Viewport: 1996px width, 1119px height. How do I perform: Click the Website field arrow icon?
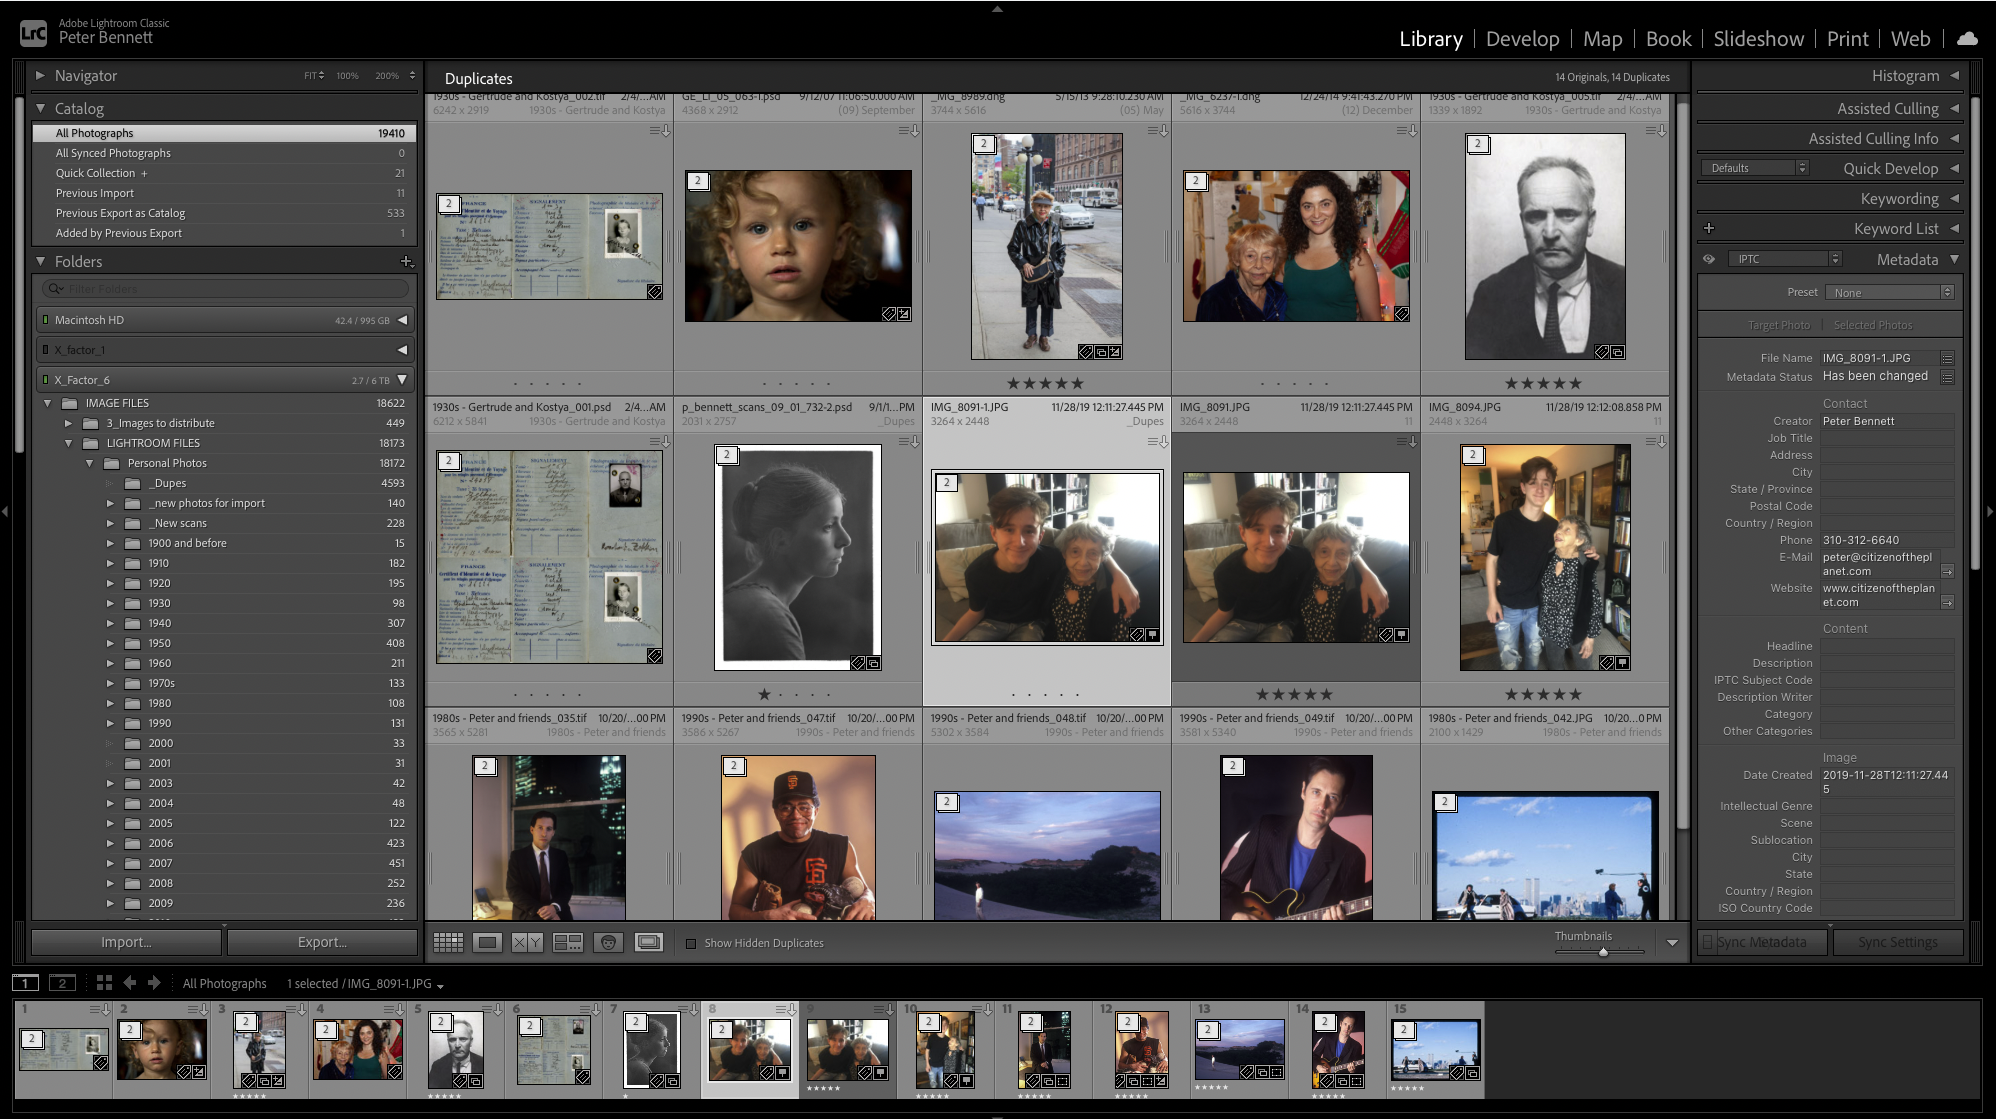tap(1947, 602)
